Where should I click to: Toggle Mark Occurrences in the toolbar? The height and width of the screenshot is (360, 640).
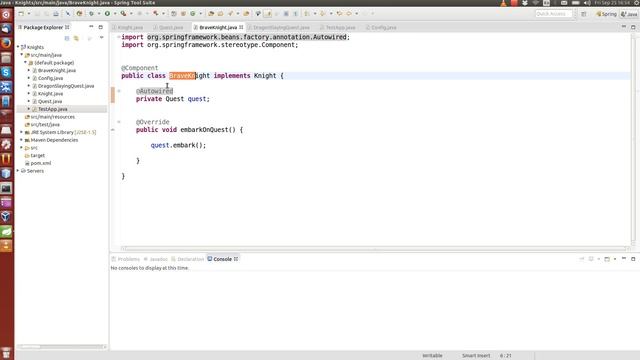268,13
